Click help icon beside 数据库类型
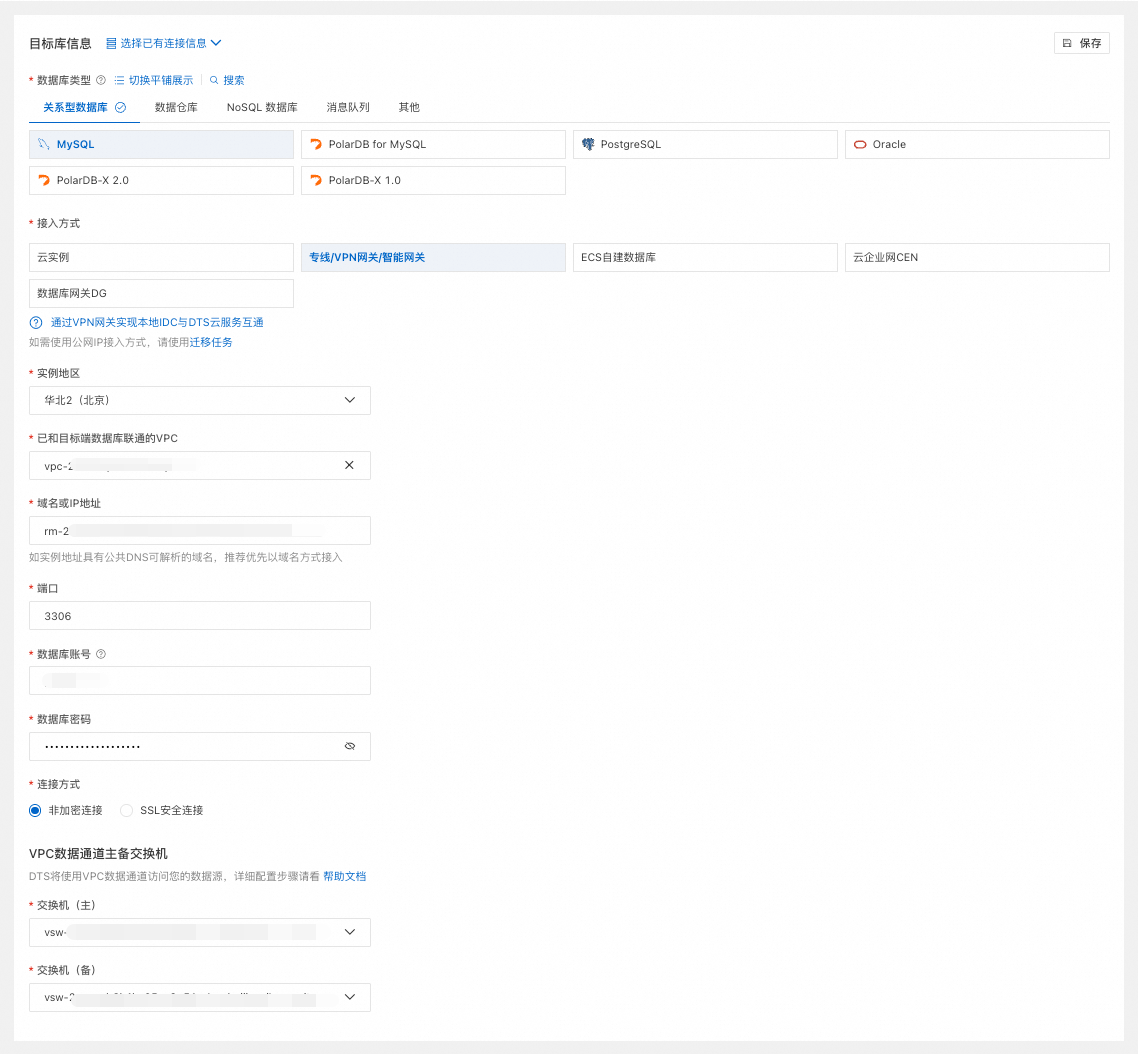This screenshot has height=1054, width=1138. click(x=101, y=80)
